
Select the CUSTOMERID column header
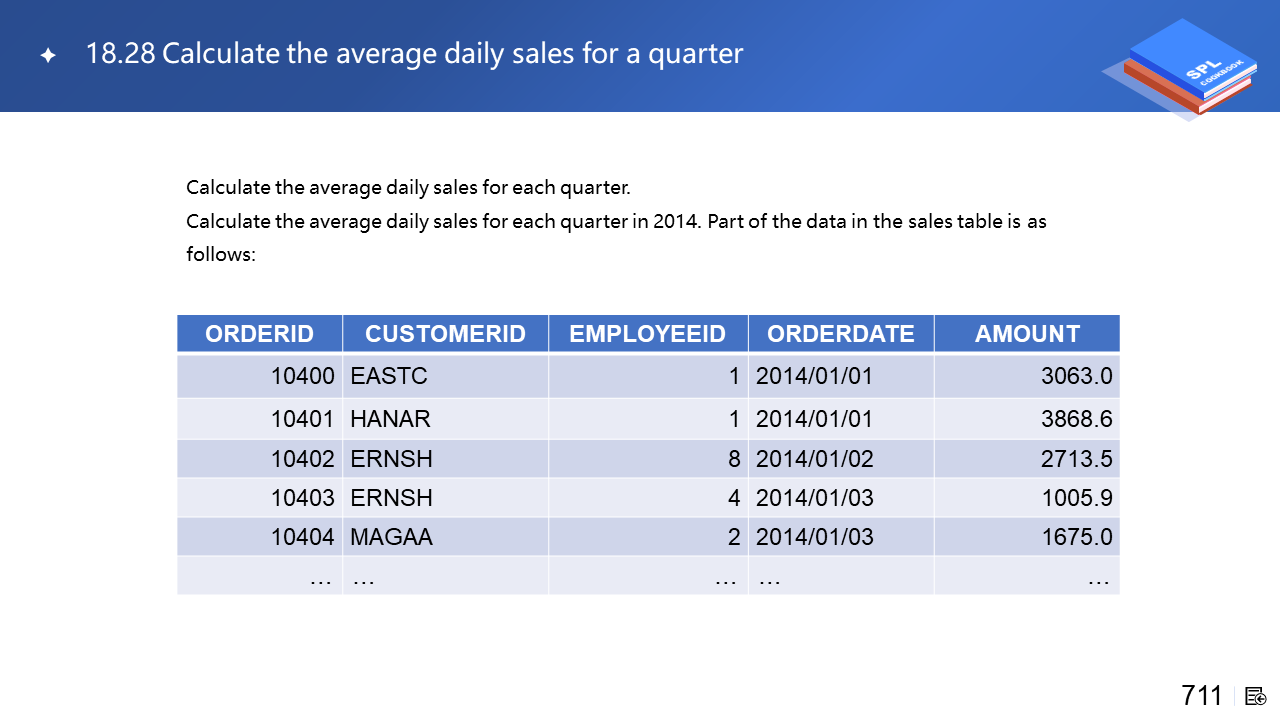click(x=445, y=334)
